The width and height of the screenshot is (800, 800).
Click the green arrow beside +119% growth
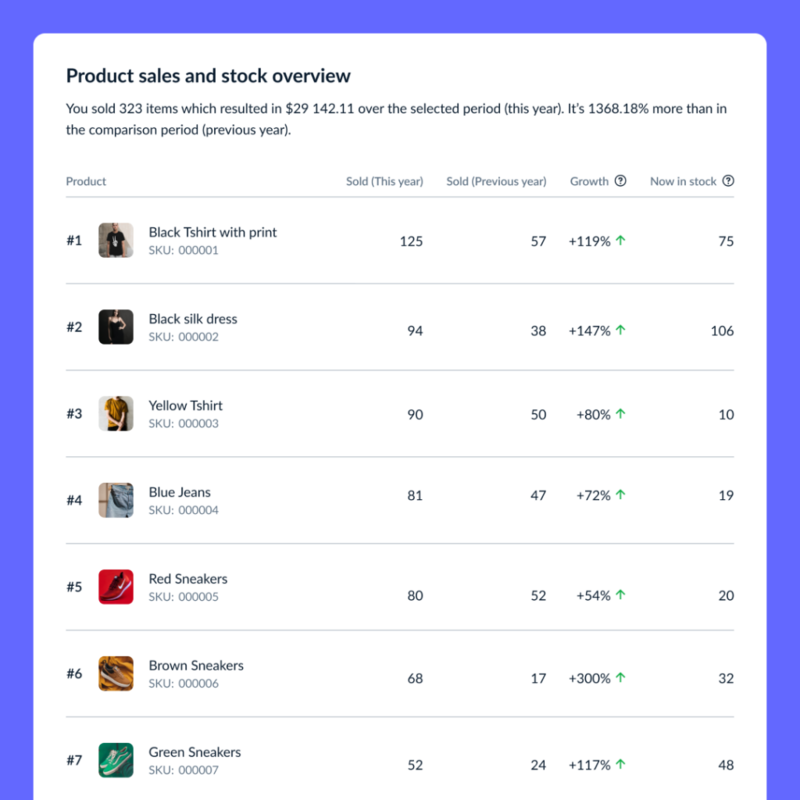coord(621,241)
